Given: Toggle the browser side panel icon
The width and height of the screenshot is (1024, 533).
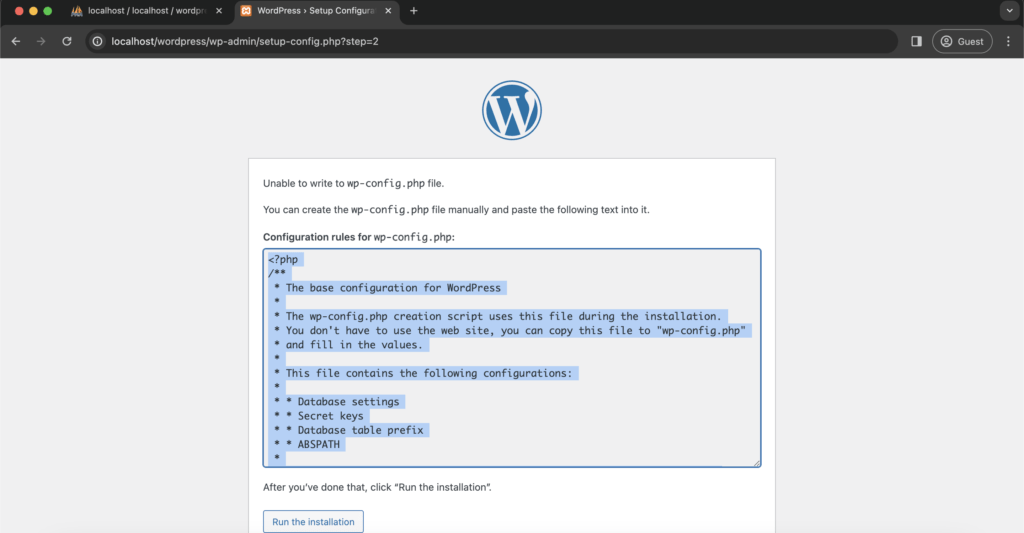Looking at the screenshot, I should coord(916,41).
